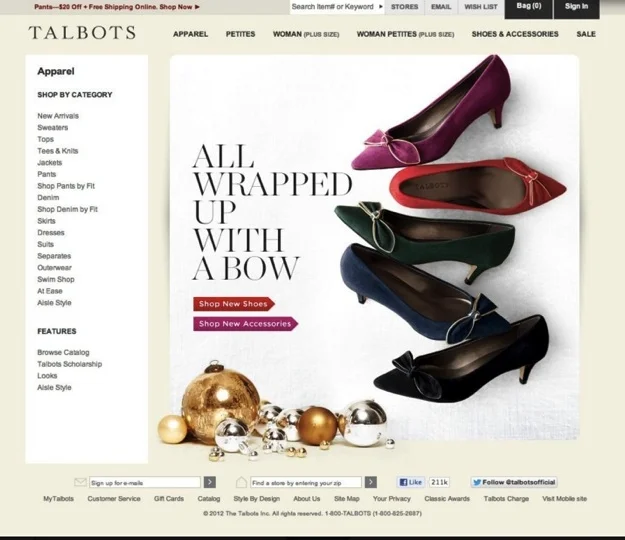The width and height of the screenshot is (625, 540).
Task: Click Talbots Scholarship link
Action: point(70,364)
